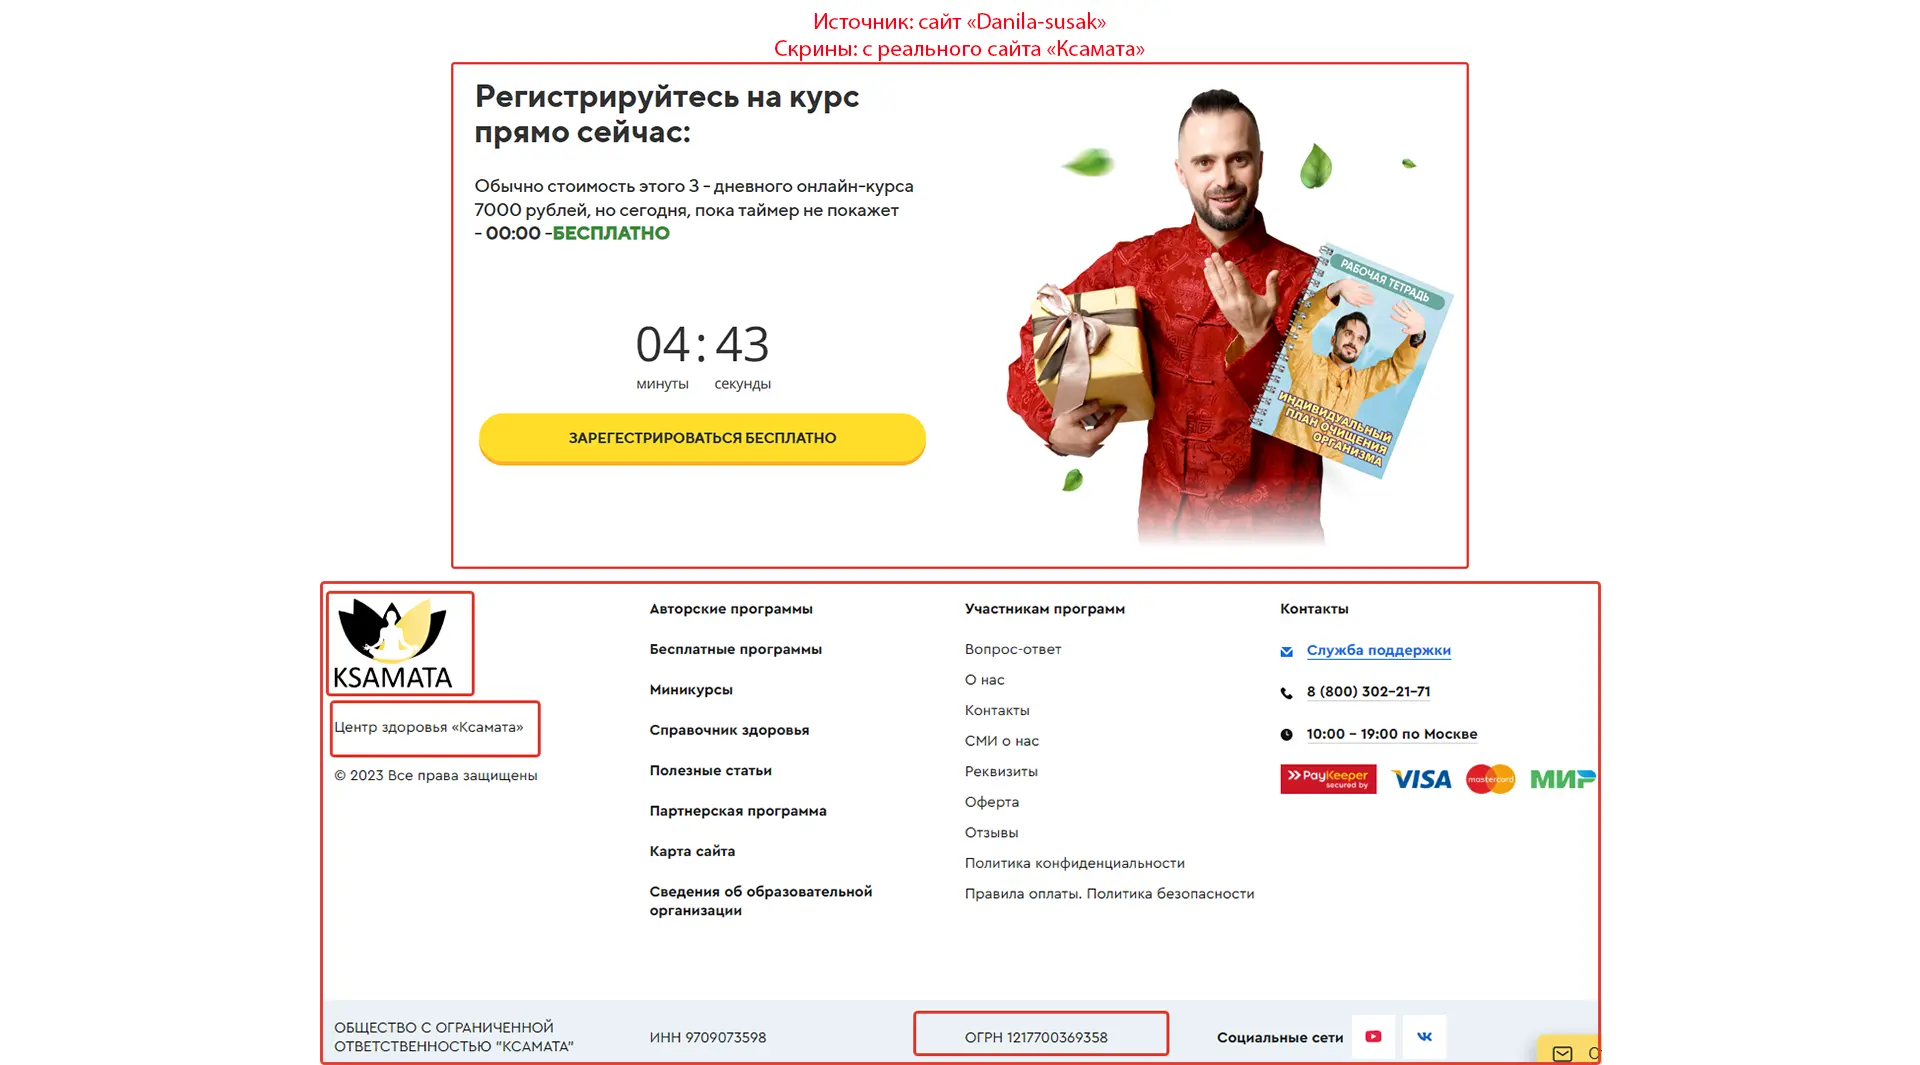The width and height of the screenshot is (1920, 1065).
Task: Open the Вопрос-ответ page
Action: tap(1013, 649)
